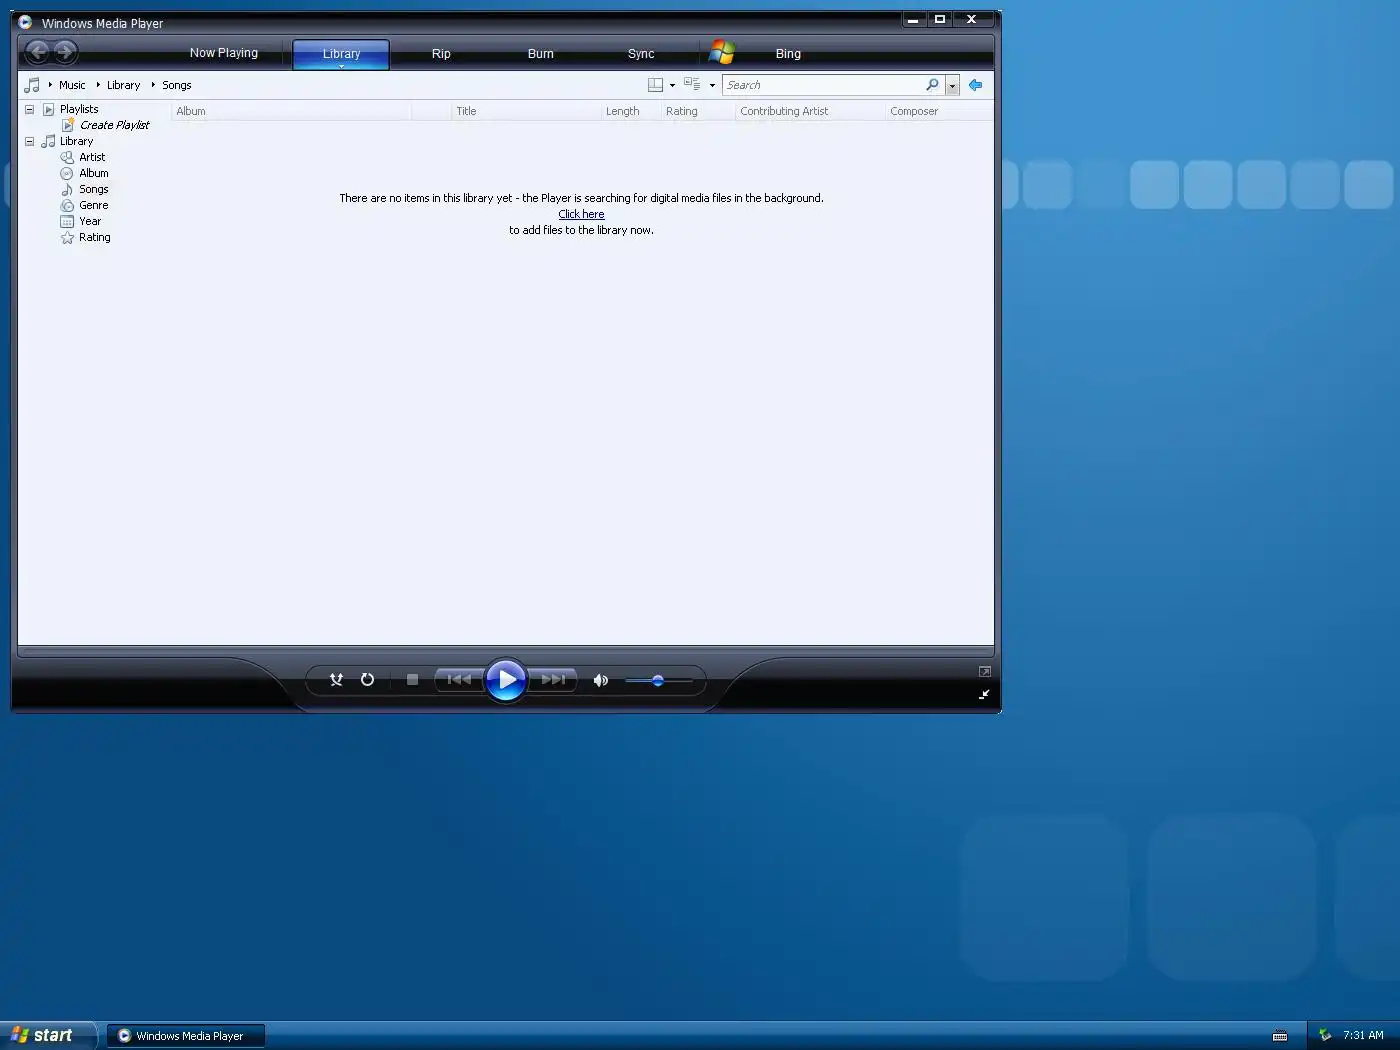Open the Layout options dropdown arrow

click(x=672, y=86)
